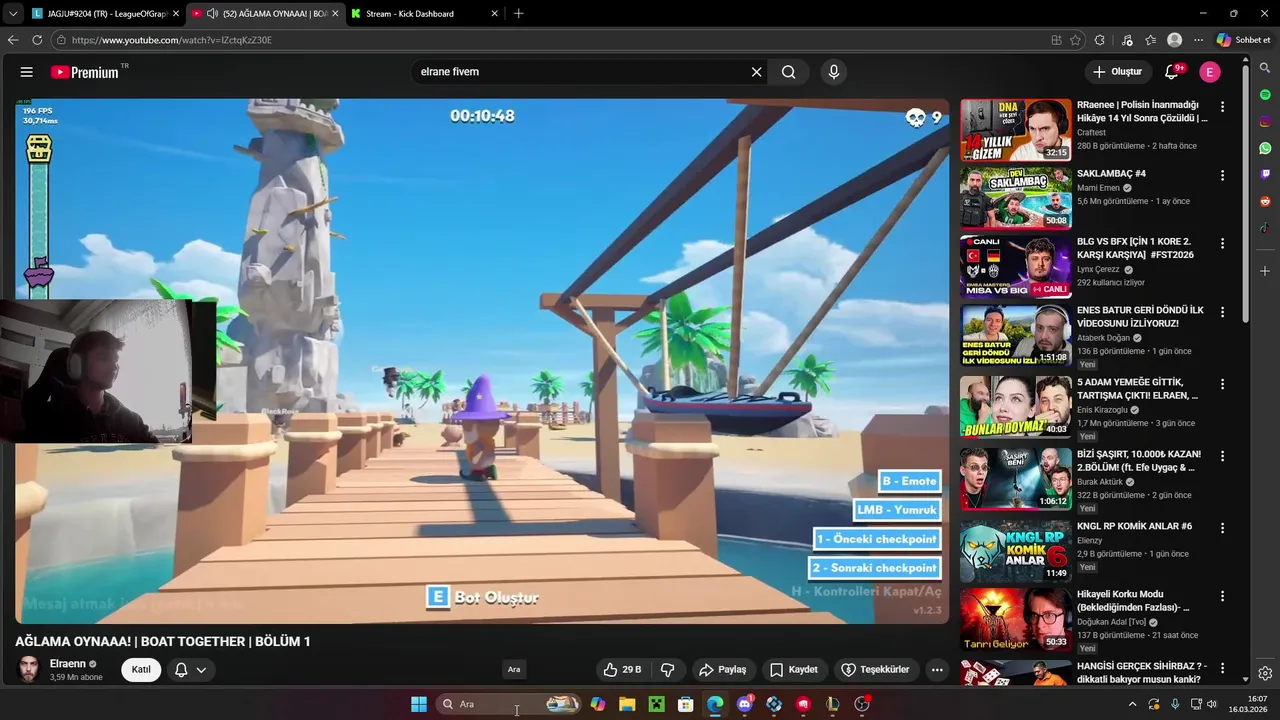This screenshot has height=720, width=1280.
Task: Open the Windows Start menu
Action: pos(419,704)
